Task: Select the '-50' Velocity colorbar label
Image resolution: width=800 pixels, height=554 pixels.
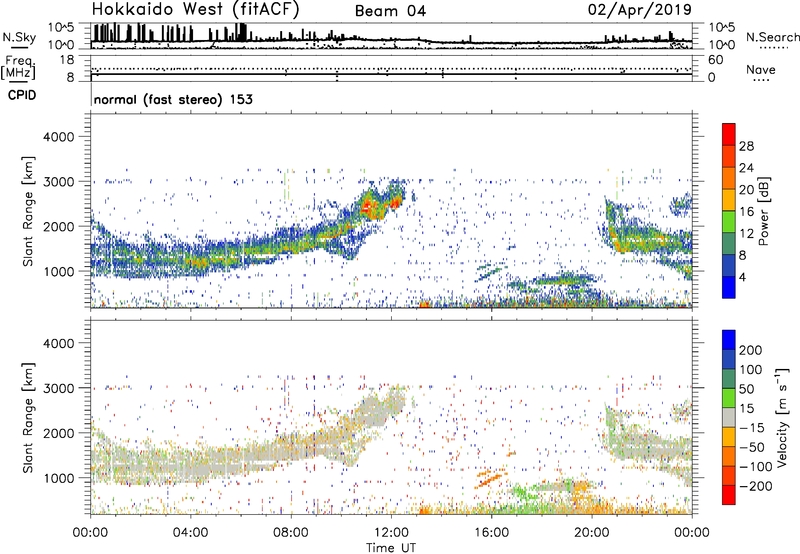Action: point(752,447)
